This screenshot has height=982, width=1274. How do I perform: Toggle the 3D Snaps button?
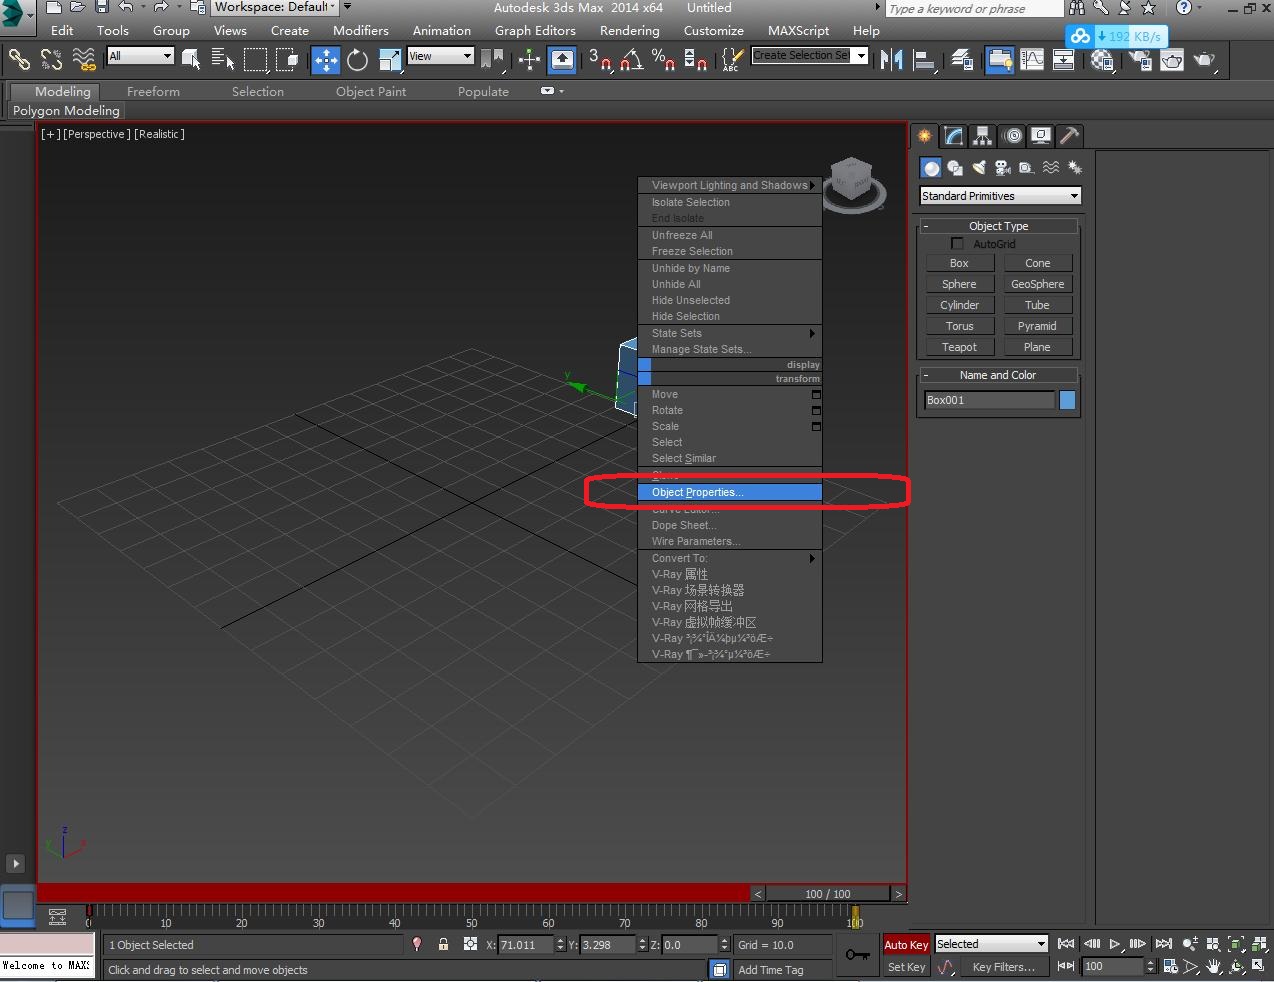[600, 60]
